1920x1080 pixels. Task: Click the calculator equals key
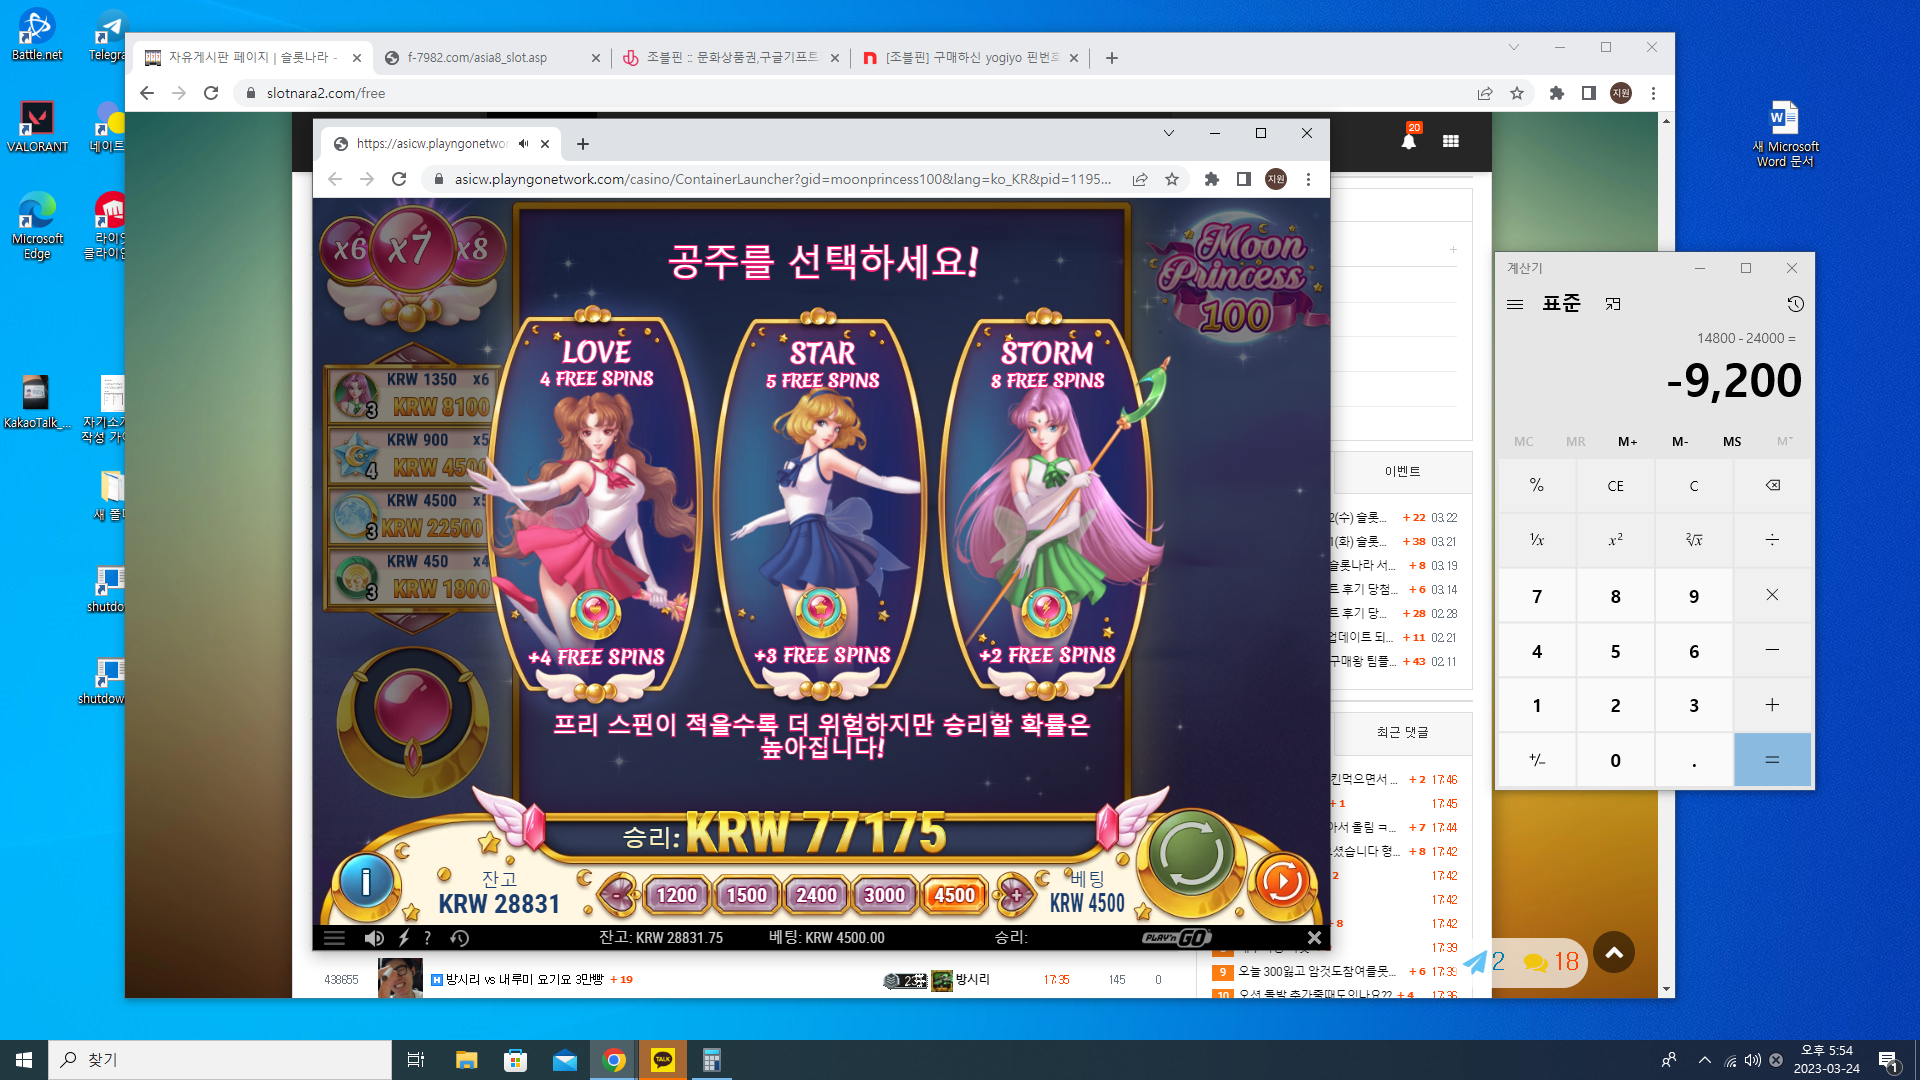point(1772,760)
